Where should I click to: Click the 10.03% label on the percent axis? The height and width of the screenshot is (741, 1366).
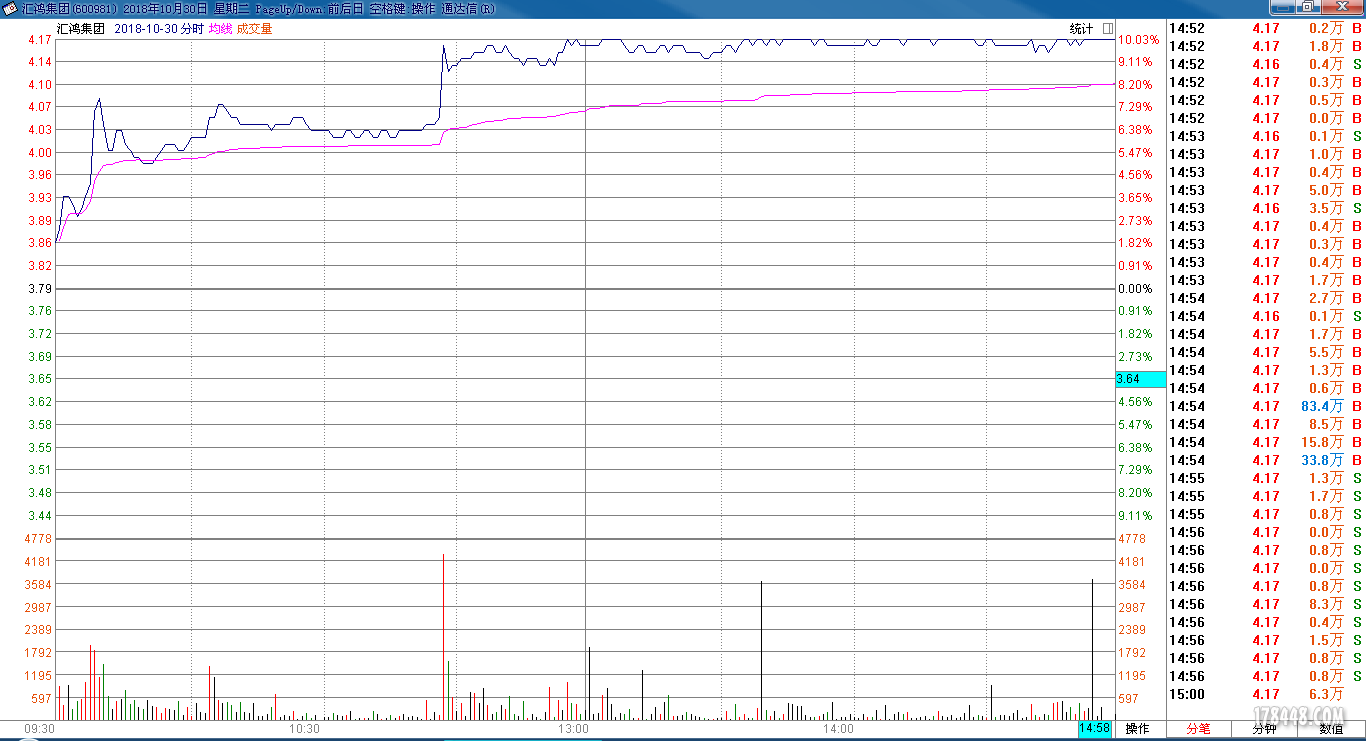(1139, 40)
